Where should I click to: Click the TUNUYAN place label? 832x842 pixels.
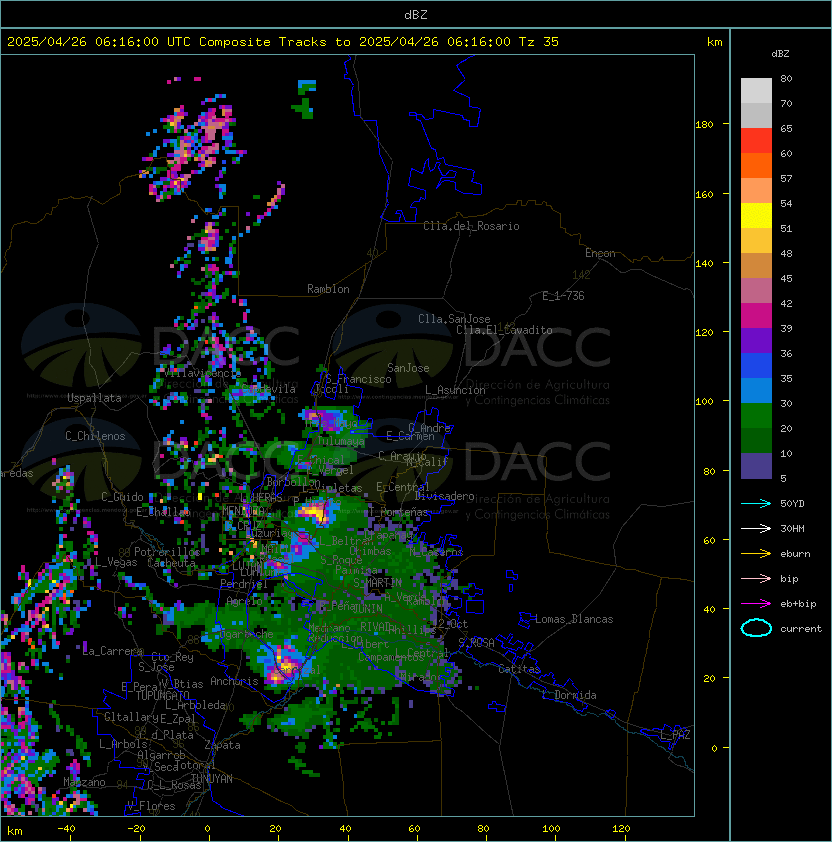211,779
